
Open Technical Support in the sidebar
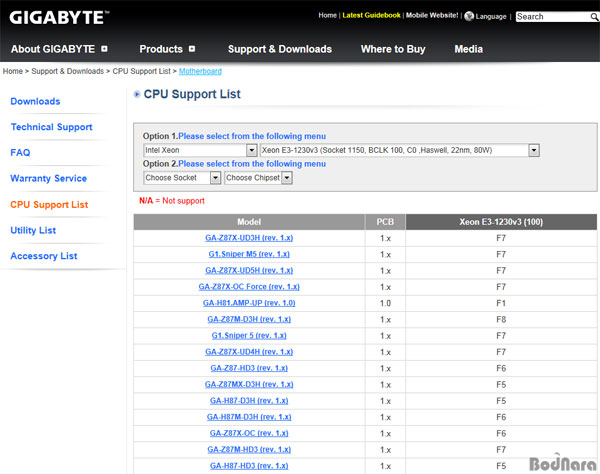(x=52, y=127)
